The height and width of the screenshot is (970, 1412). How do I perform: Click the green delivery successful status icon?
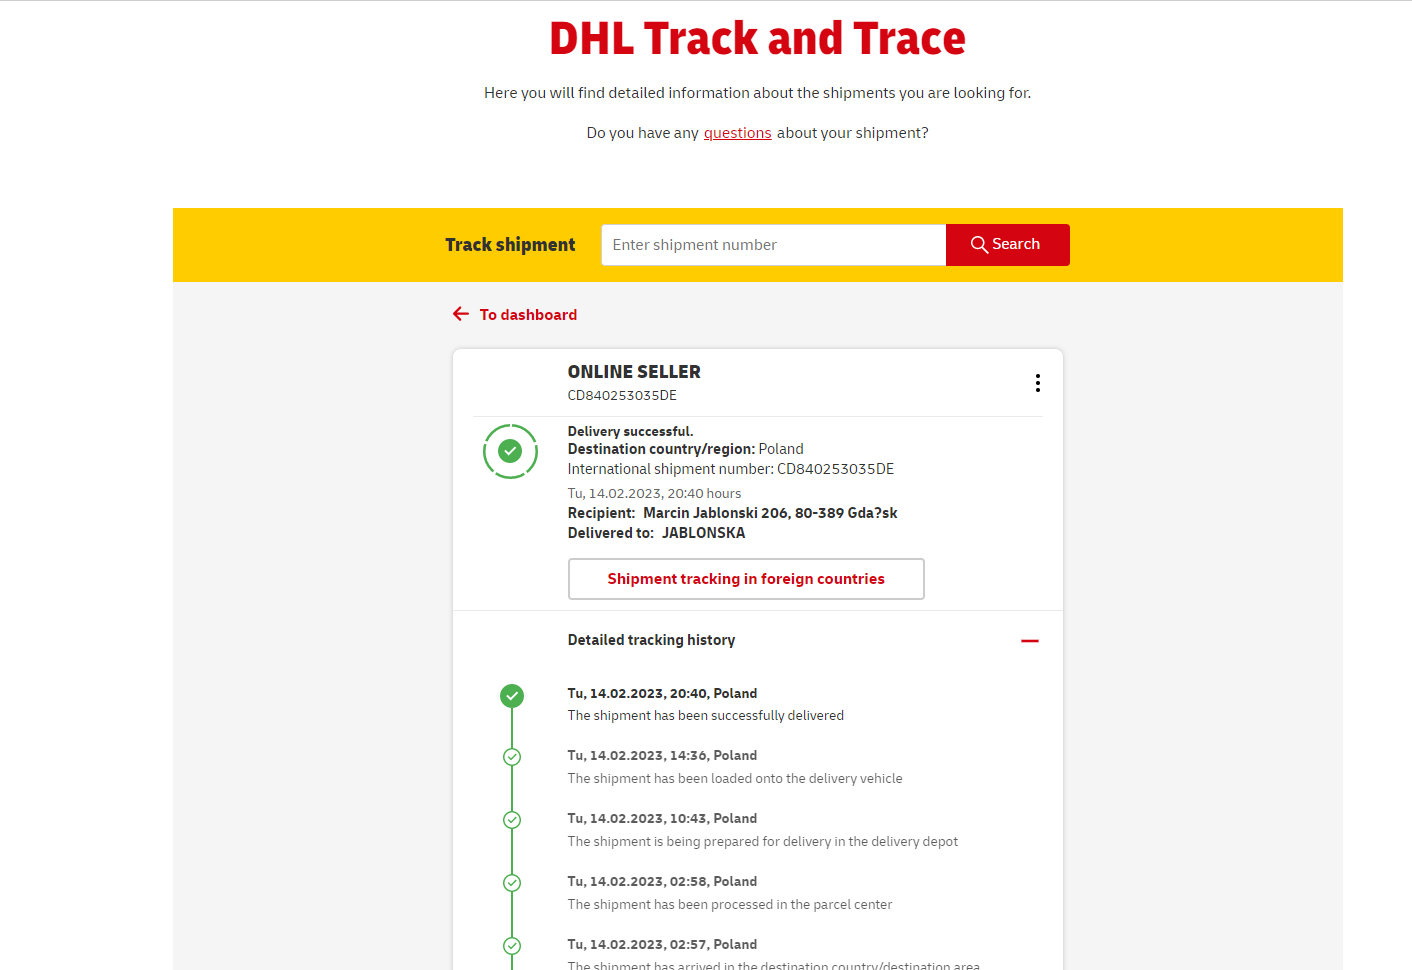(510, 451)
